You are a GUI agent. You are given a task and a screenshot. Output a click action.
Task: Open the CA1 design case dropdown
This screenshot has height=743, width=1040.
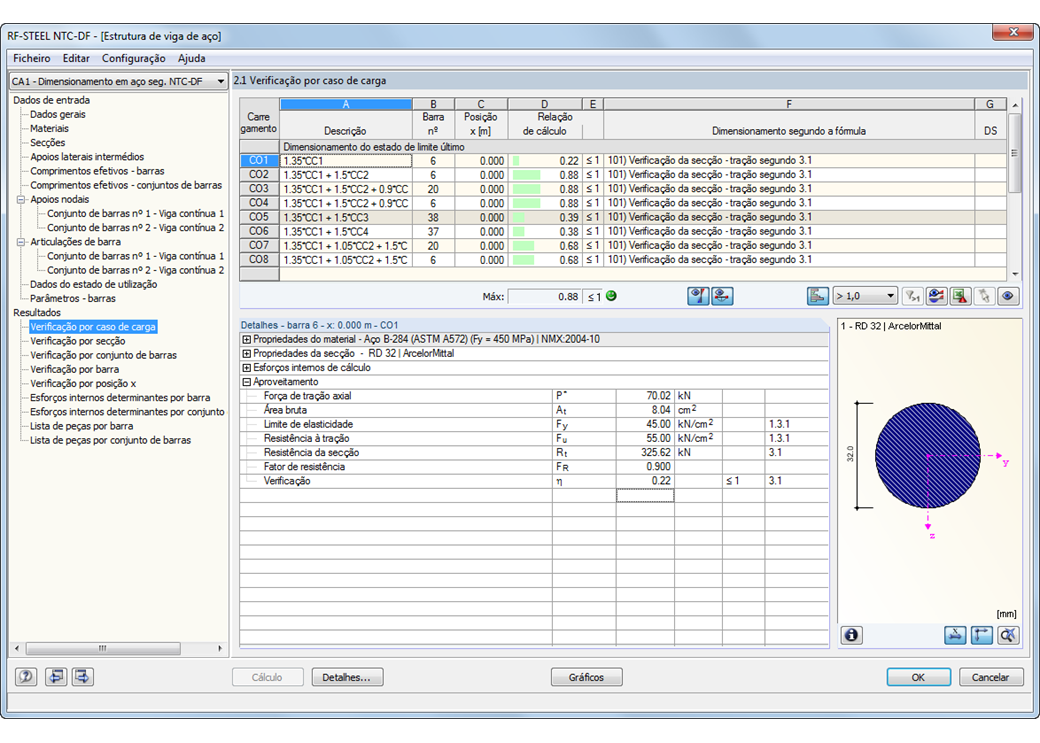coord(118,81)
